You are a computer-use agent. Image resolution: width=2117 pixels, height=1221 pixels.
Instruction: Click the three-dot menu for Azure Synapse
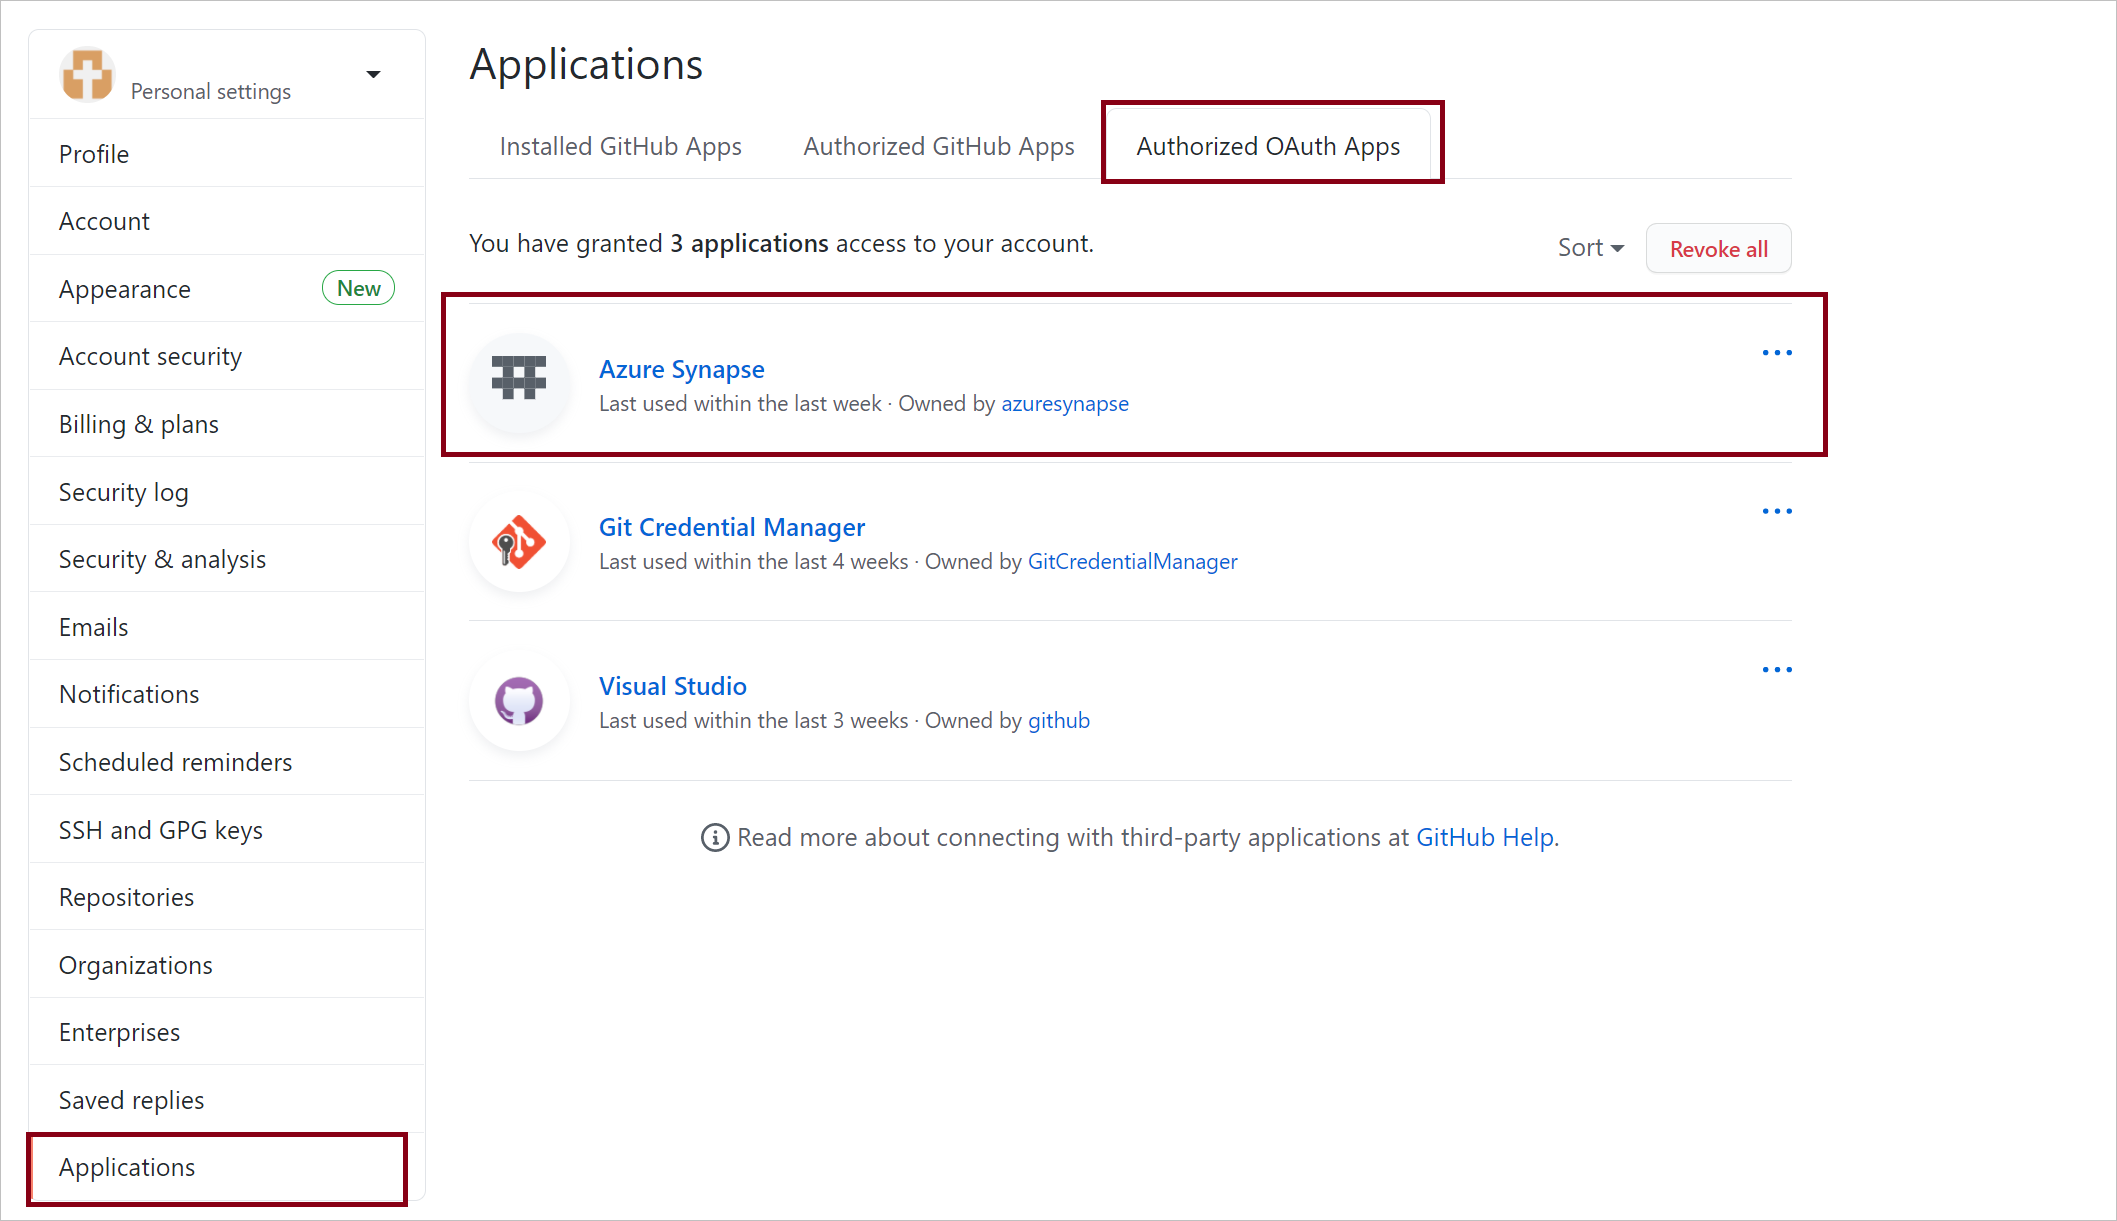pyautogui.click(x=1775, y=353)
